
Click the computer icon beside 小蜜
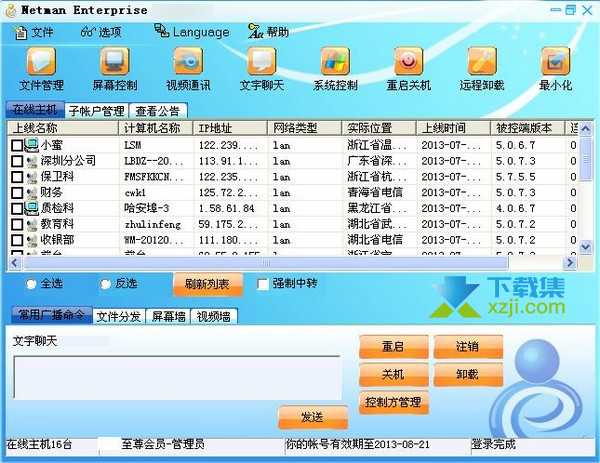pos(32,145)
